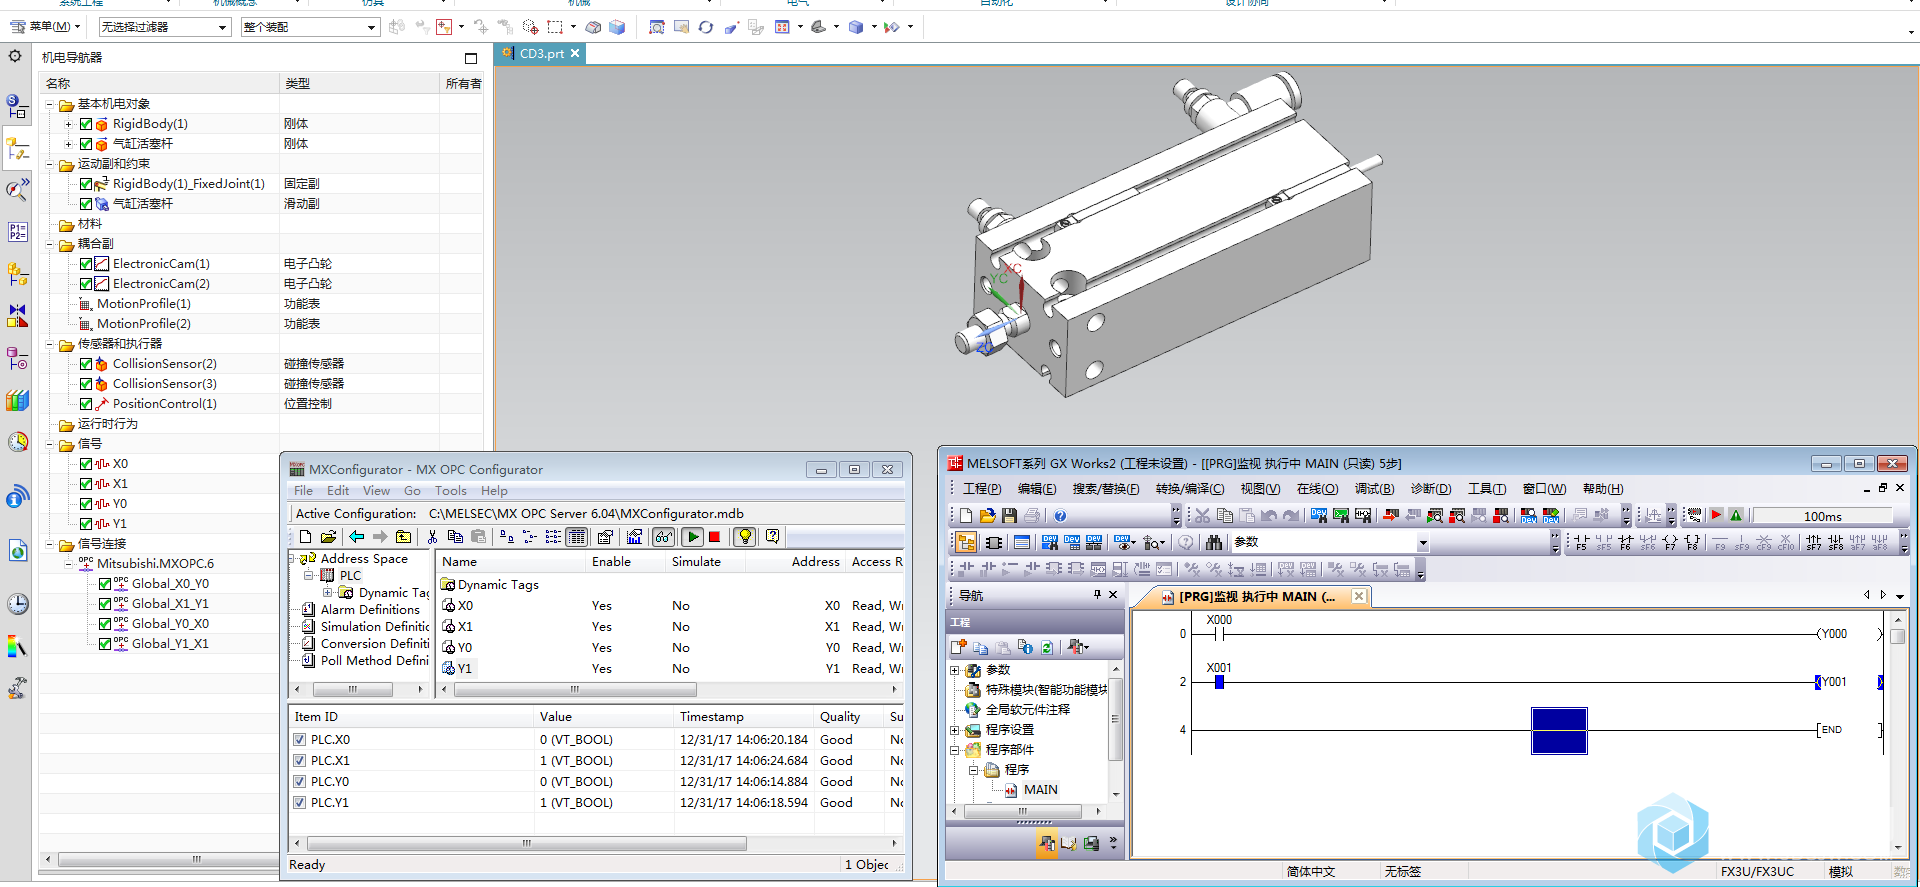Viewport: 1920px width, 887px height.
Task: Click binoculars find icon in GX Works2
Action: click(1214, 542)
